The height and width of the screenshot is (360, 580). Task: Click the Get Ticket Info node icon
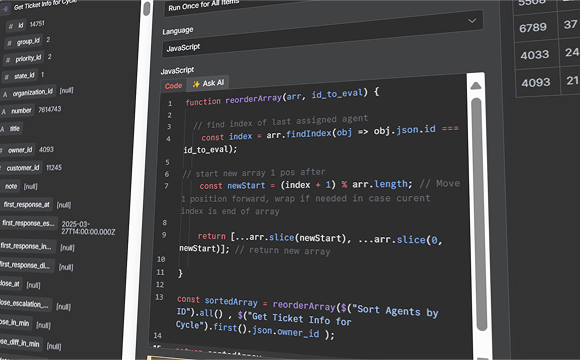click(x=5, y=9)
